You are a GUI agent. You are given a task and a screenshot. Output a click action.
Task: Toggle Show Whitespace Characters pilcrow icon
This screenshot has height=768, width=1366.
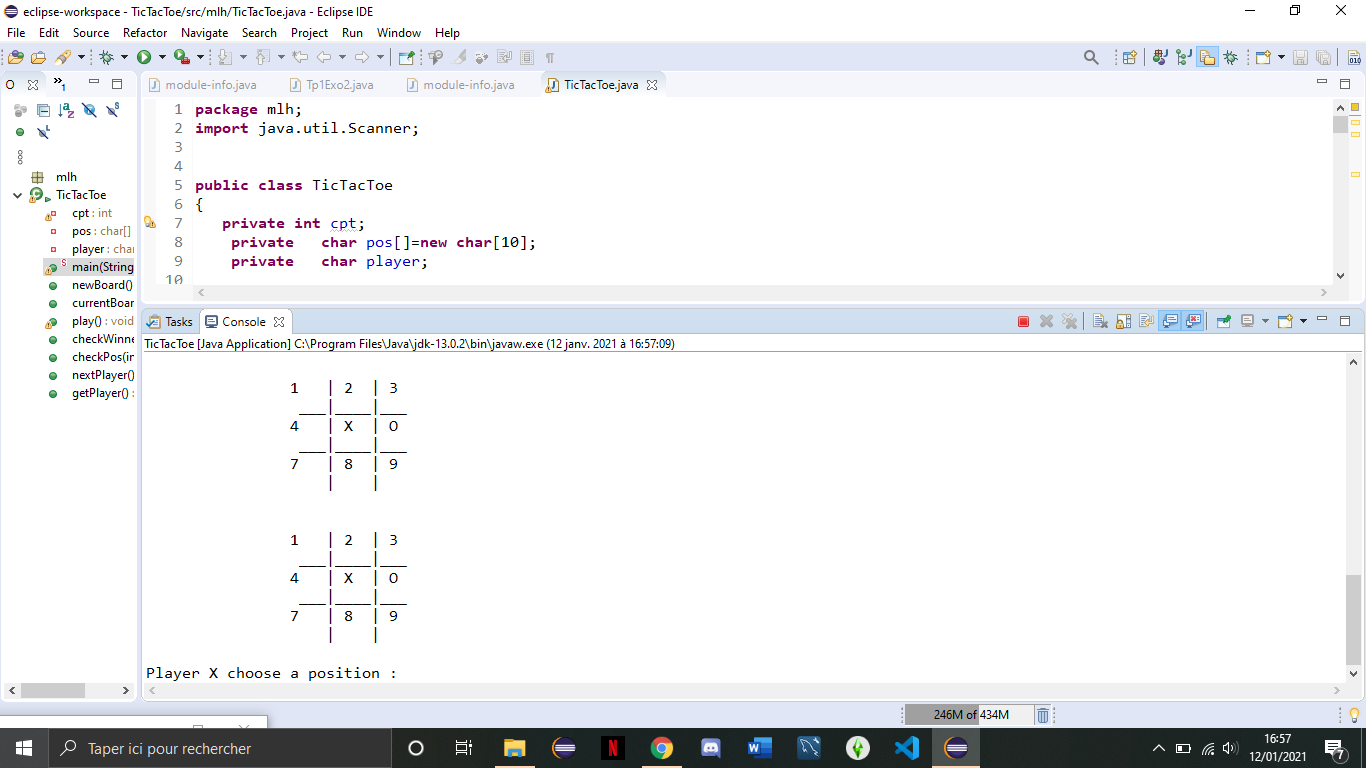550,58
